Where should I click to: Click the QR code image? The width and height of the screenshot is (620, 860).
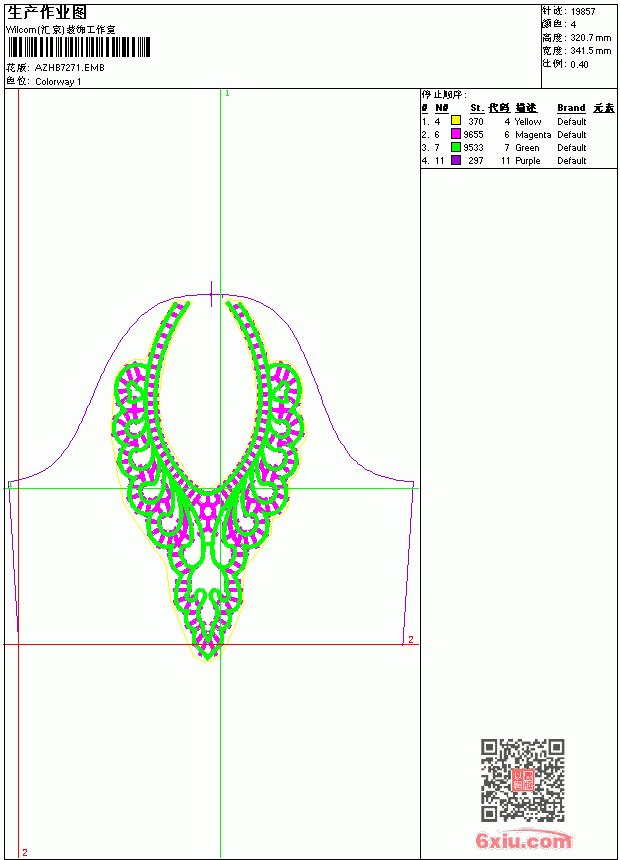coord(523,780)
